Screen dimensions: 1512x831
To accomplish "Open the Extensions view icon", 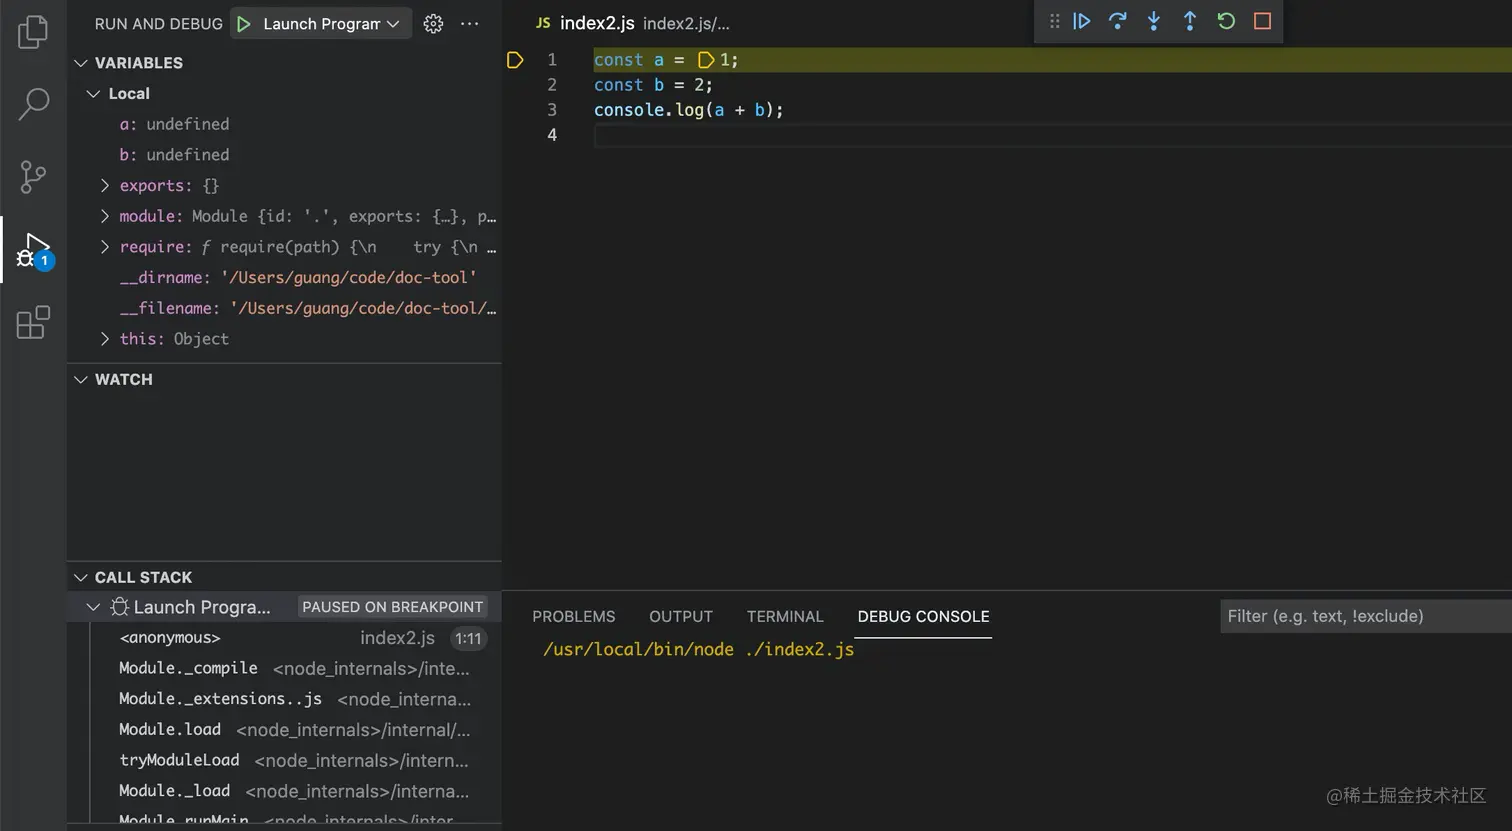I will pyautogui.click(x=33, y=322).
